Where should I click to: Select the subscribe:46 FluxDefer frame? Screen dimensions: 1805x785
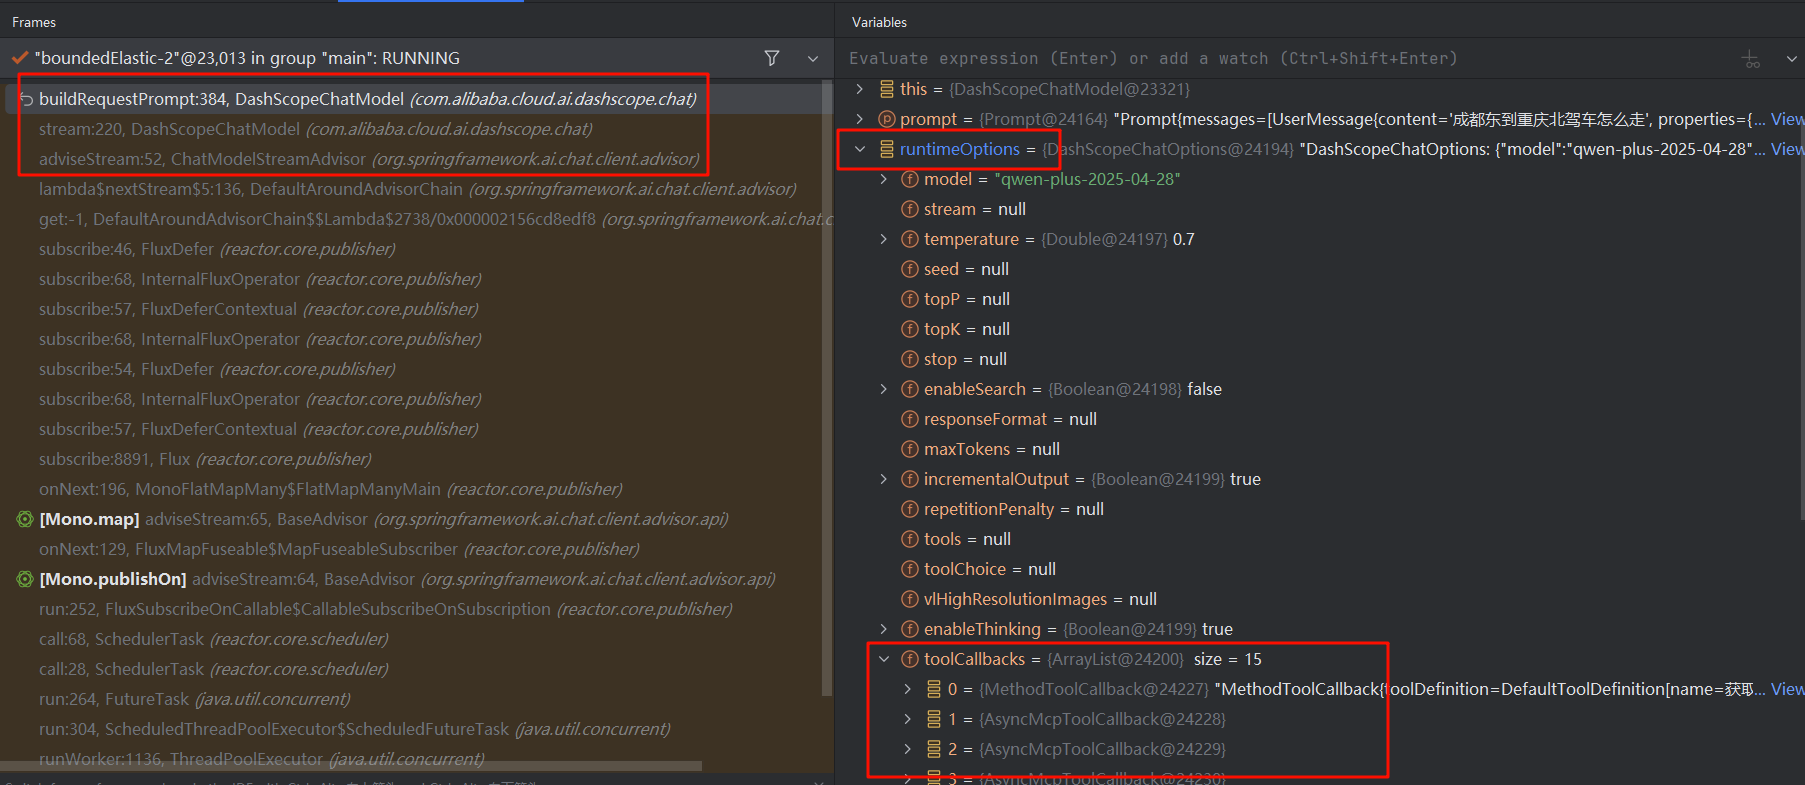[217, 249]
